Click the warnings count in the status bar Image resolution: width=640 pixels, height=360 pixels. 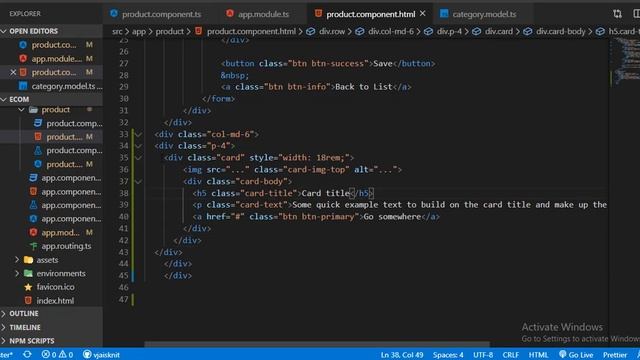click(66, 354)
